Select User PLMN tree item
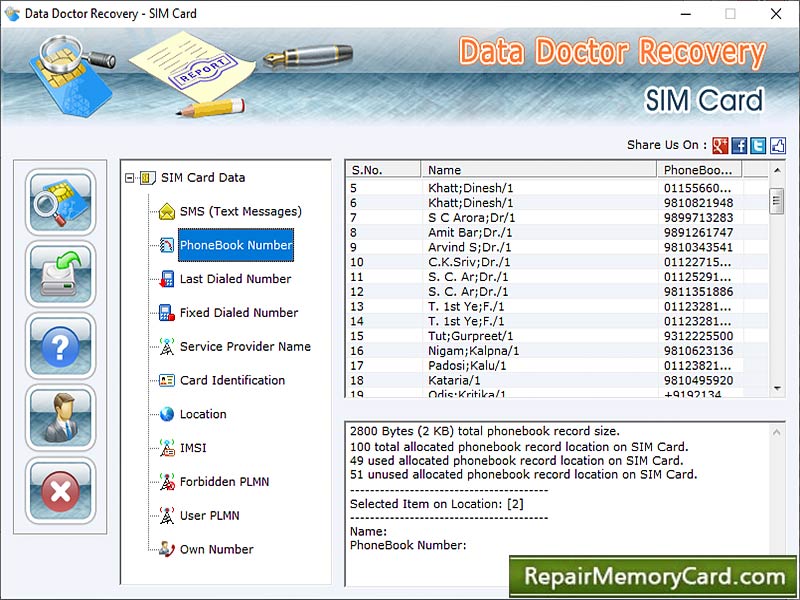 209,515
